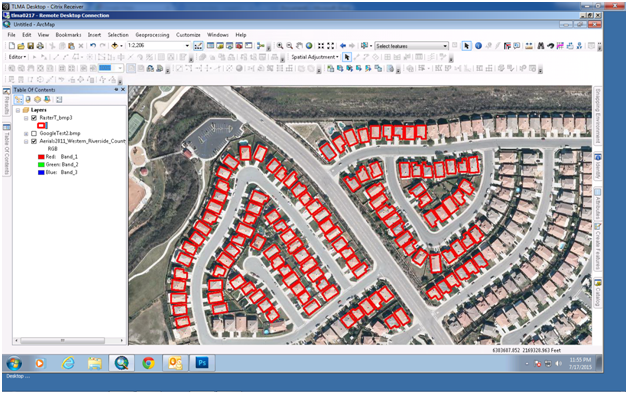This screenshot has height=394, width=628.
Task: Uncheck the RasterT_bmp3 layer checkbox
Action: coord(34,118)
